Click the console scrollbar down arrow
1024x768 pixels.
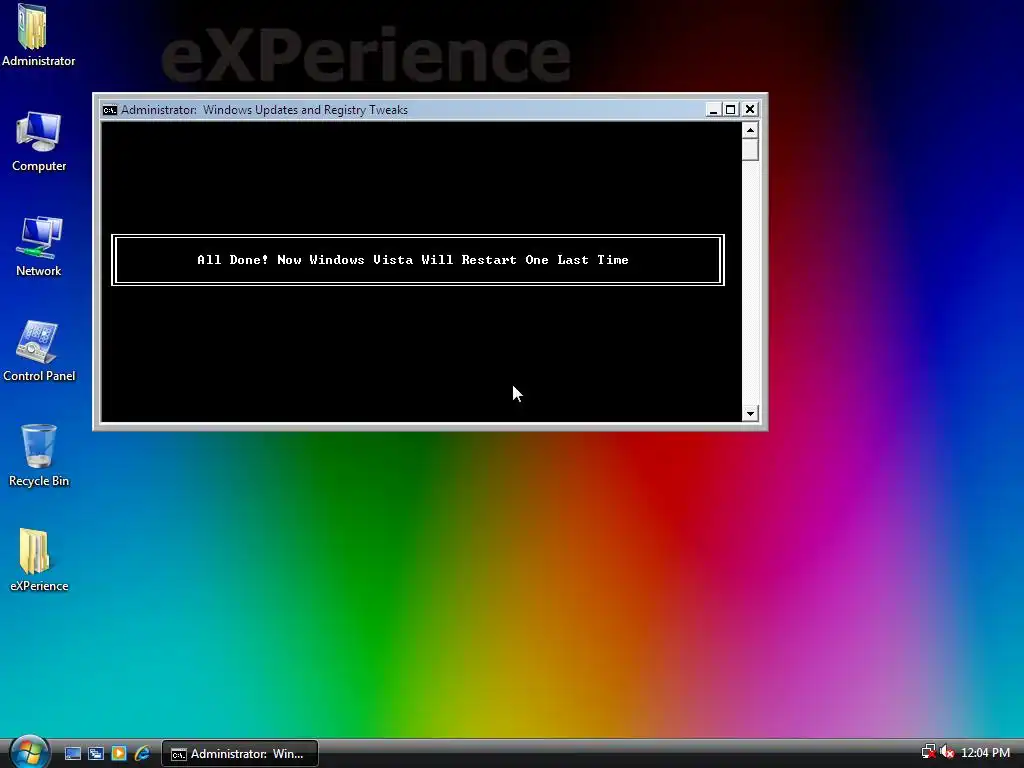tap(750, 413)
